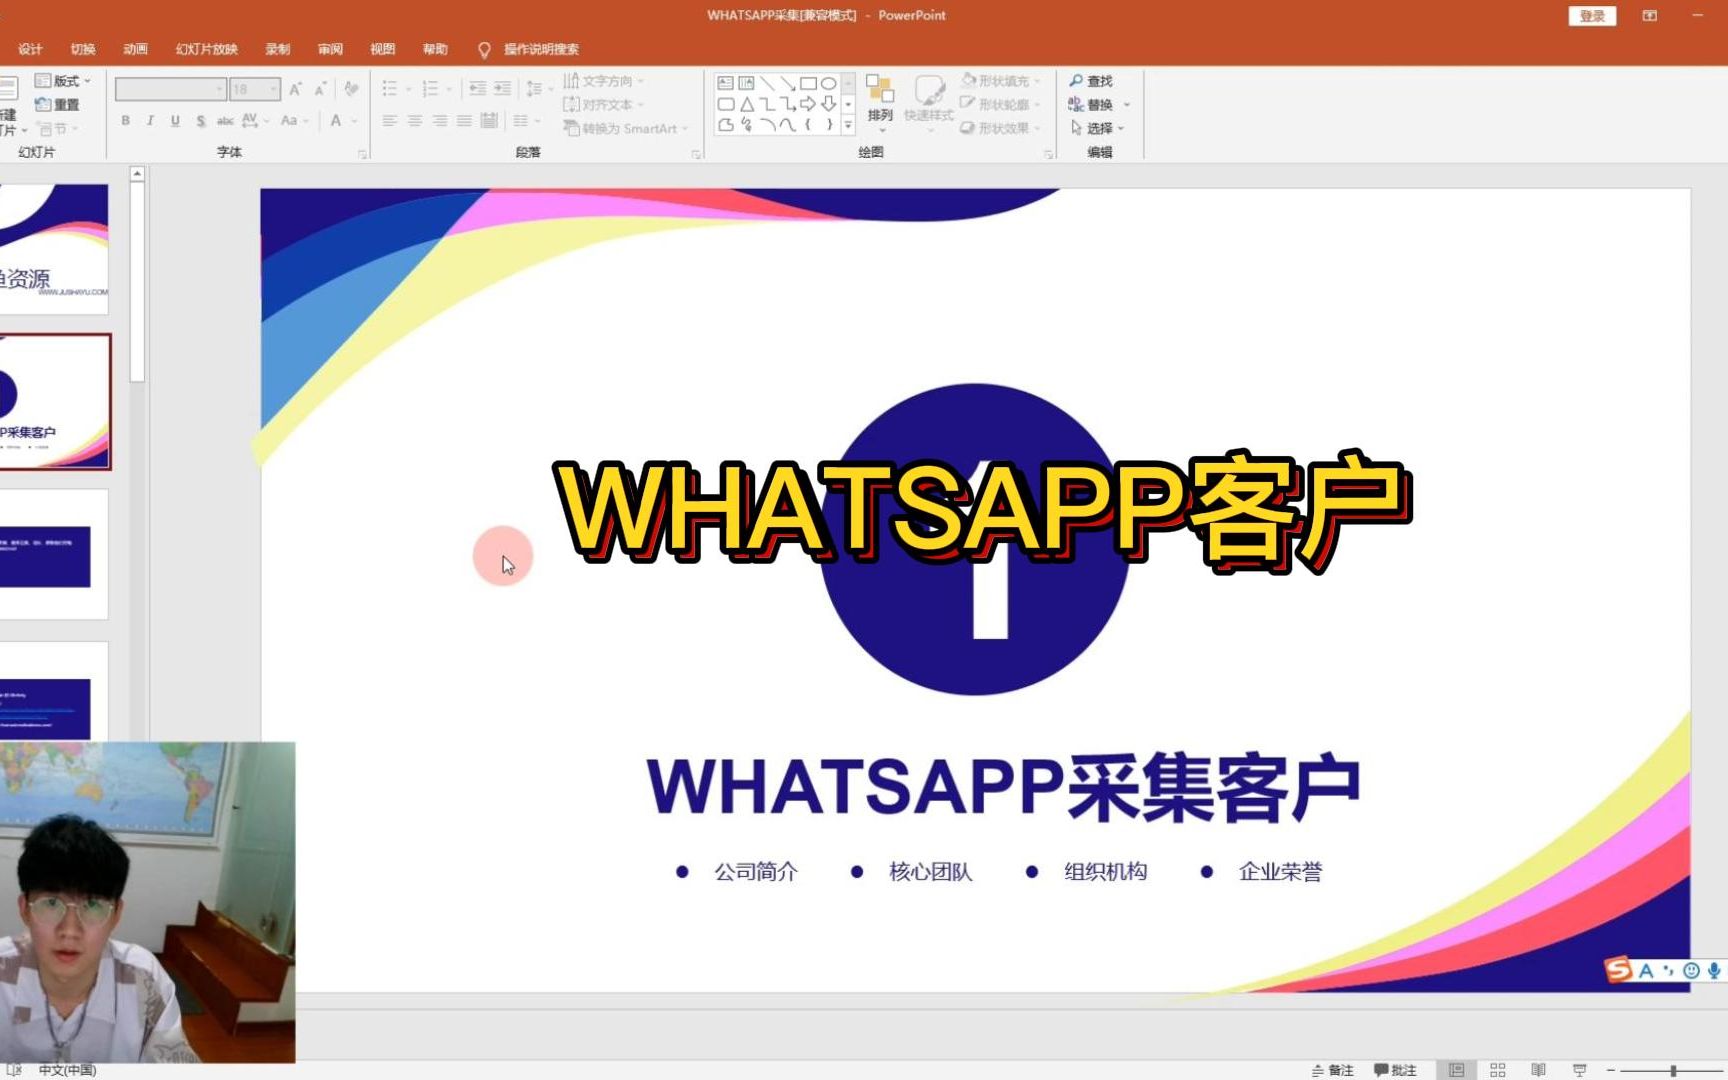
Task: Start slideshow from status bar icon
Action: tap(1580, 1070)
